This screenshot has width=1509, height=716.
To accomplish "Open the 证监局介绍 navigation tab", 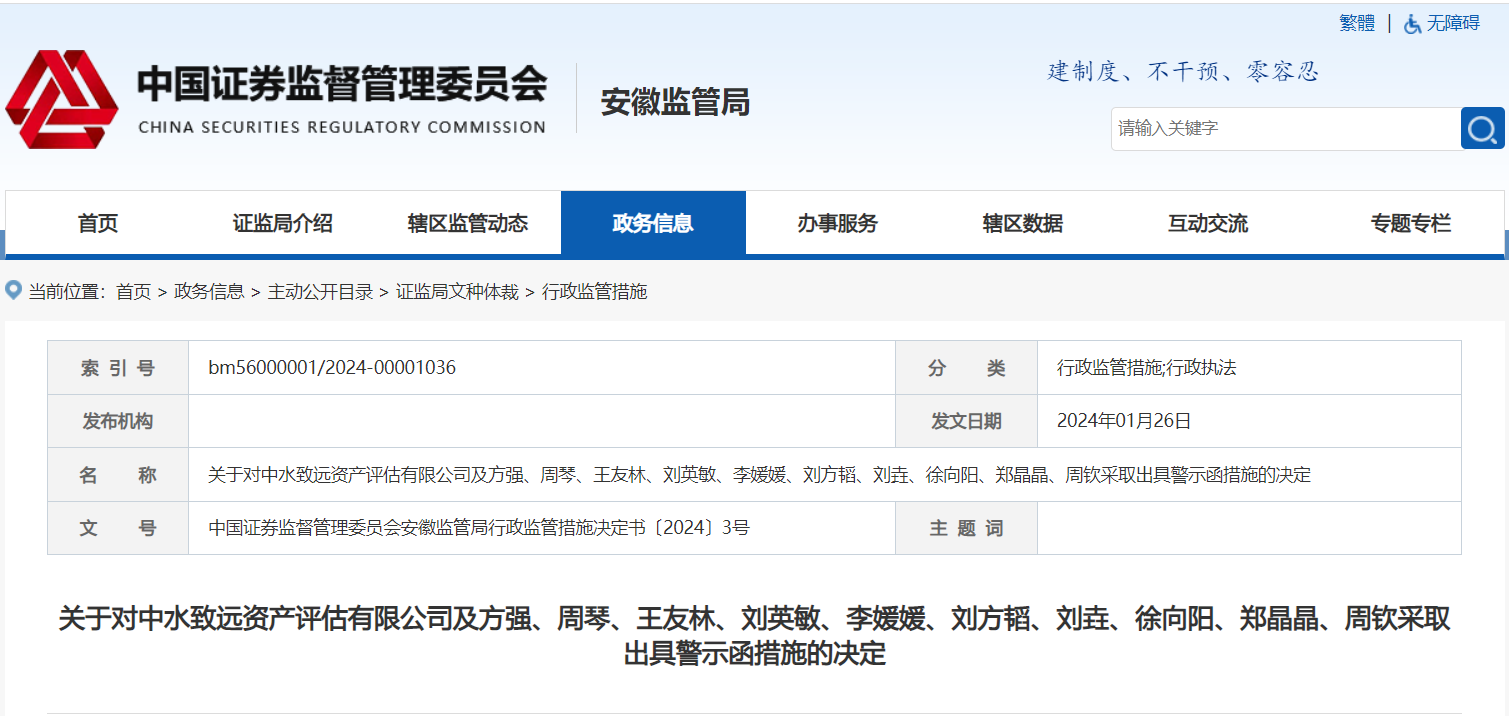I will [x=283, y=223].
